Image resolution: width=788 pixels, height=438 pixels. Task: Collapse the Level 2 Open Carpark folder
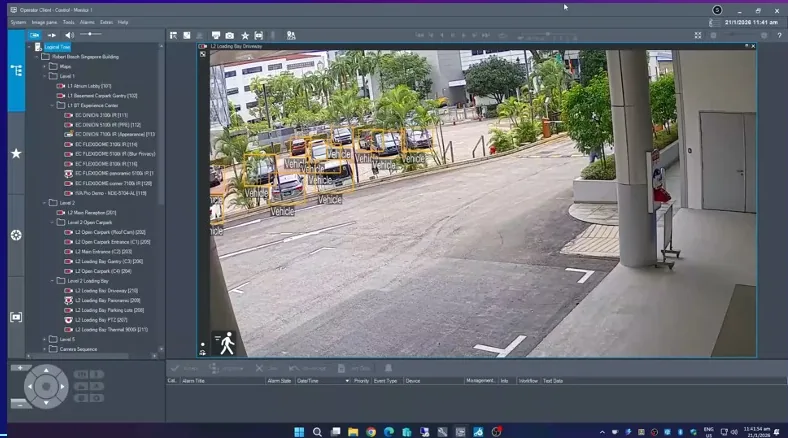[52, 223]
